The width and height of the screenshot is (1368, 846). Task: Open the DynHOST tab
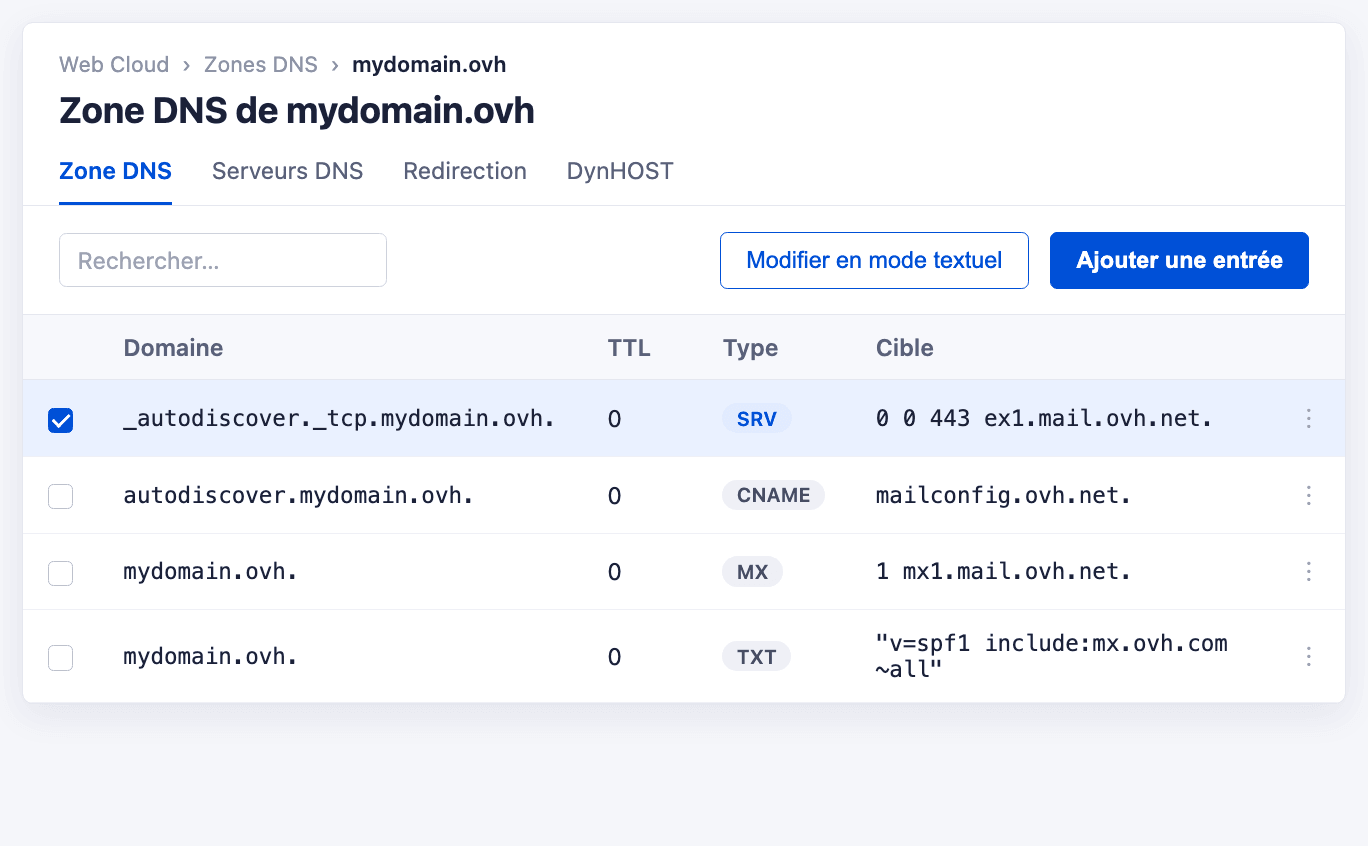[620, 171]
